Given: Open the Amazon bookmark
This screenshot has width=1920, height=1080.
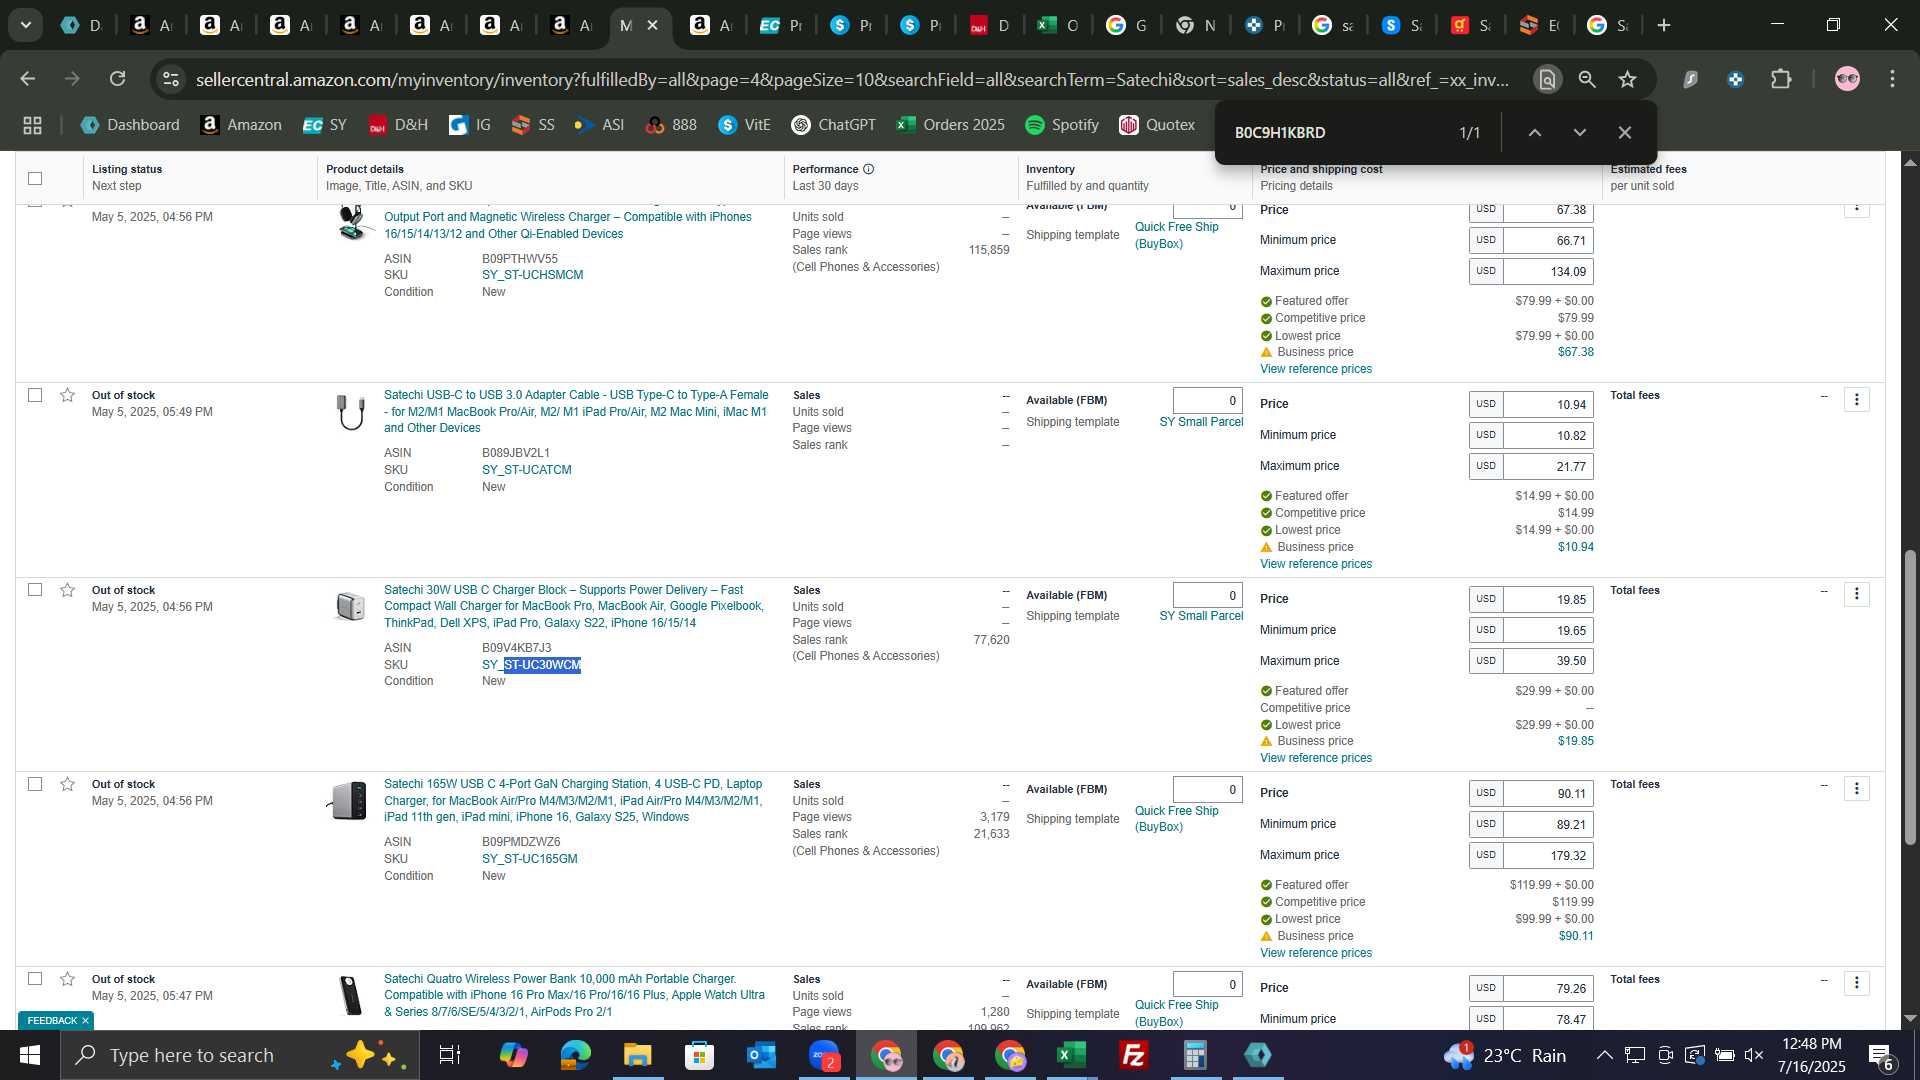Looking at the screenshot, I should tap(241, 125).
